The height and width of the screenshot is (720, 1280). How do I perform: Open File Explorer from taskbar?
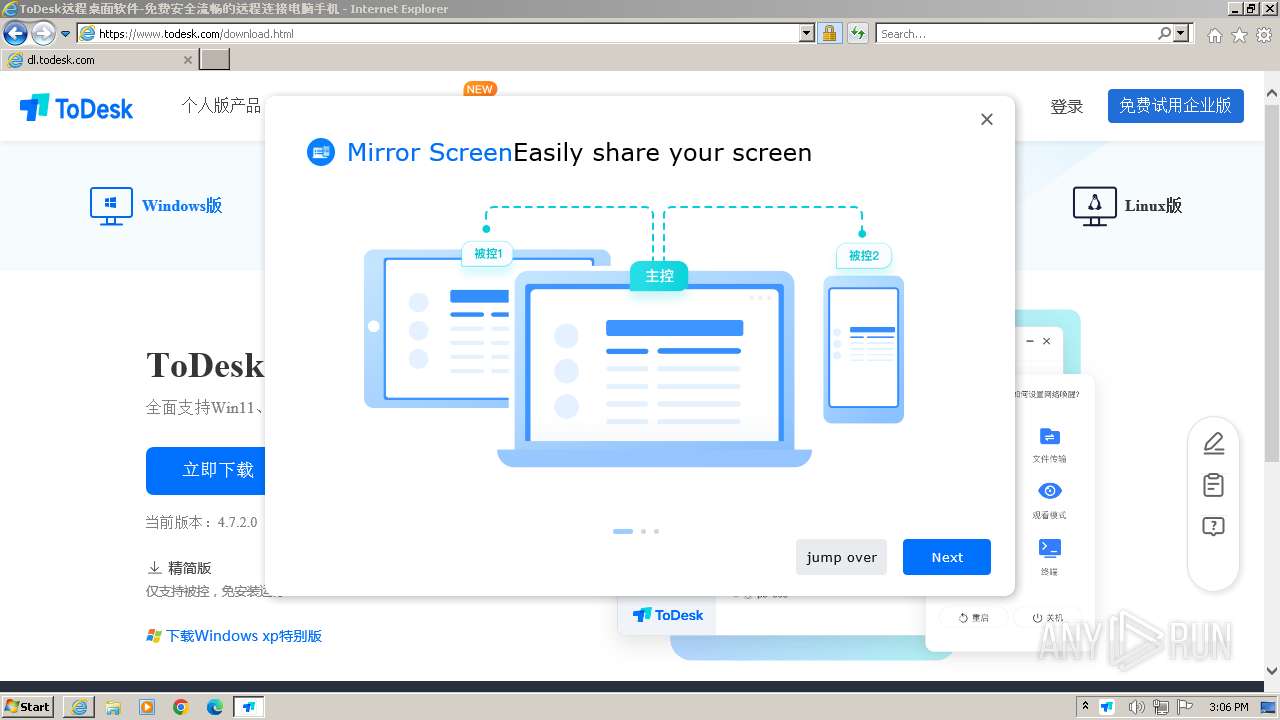113,707
